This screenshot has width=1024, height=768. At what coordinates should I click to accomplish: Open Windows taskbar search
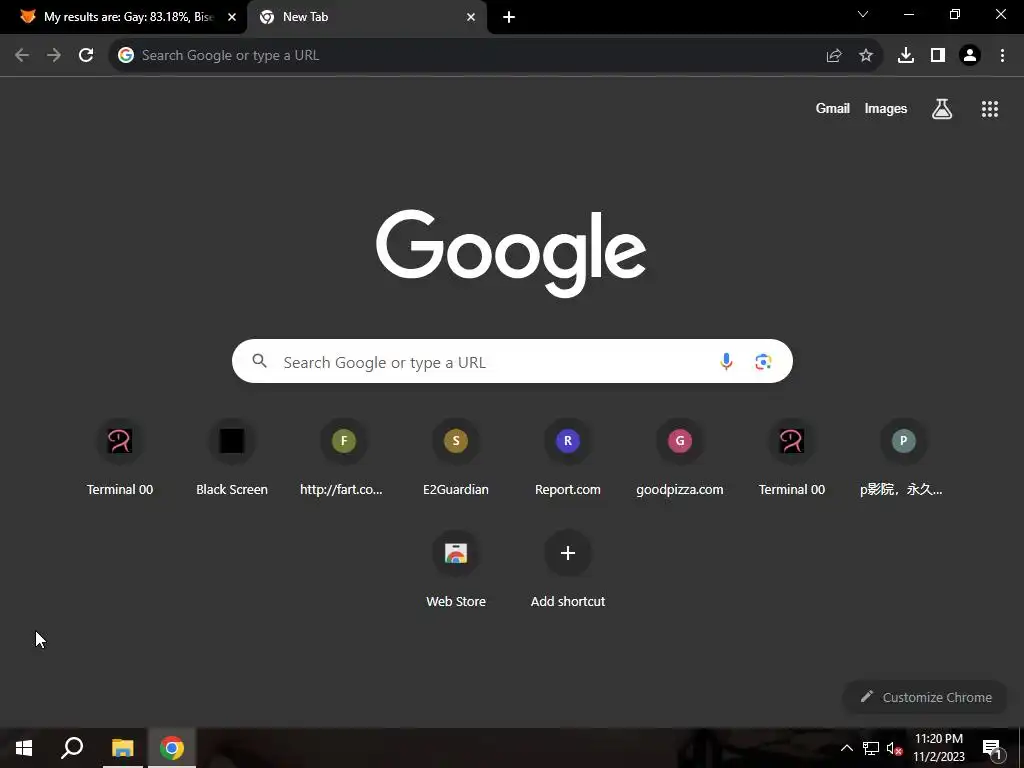pos(72,748)
